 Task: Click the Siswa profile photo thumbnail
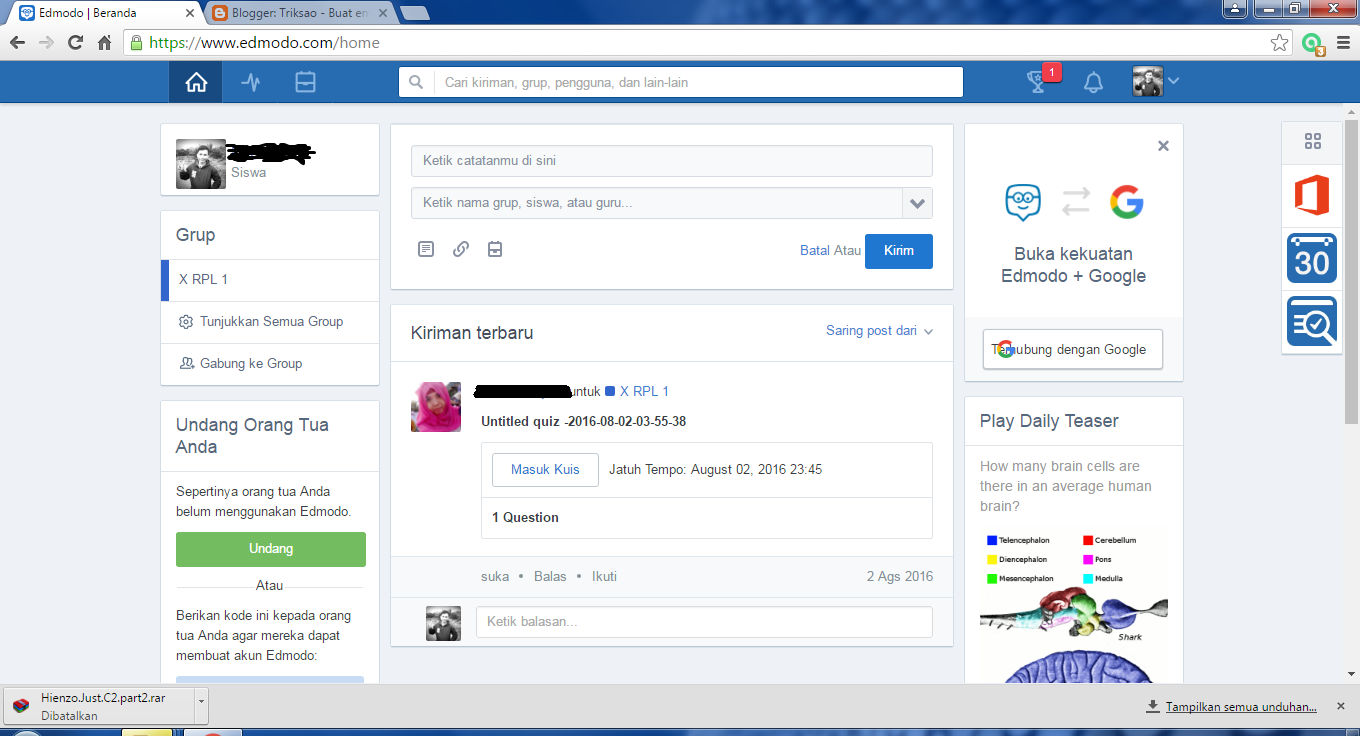[x=201, y=164]
